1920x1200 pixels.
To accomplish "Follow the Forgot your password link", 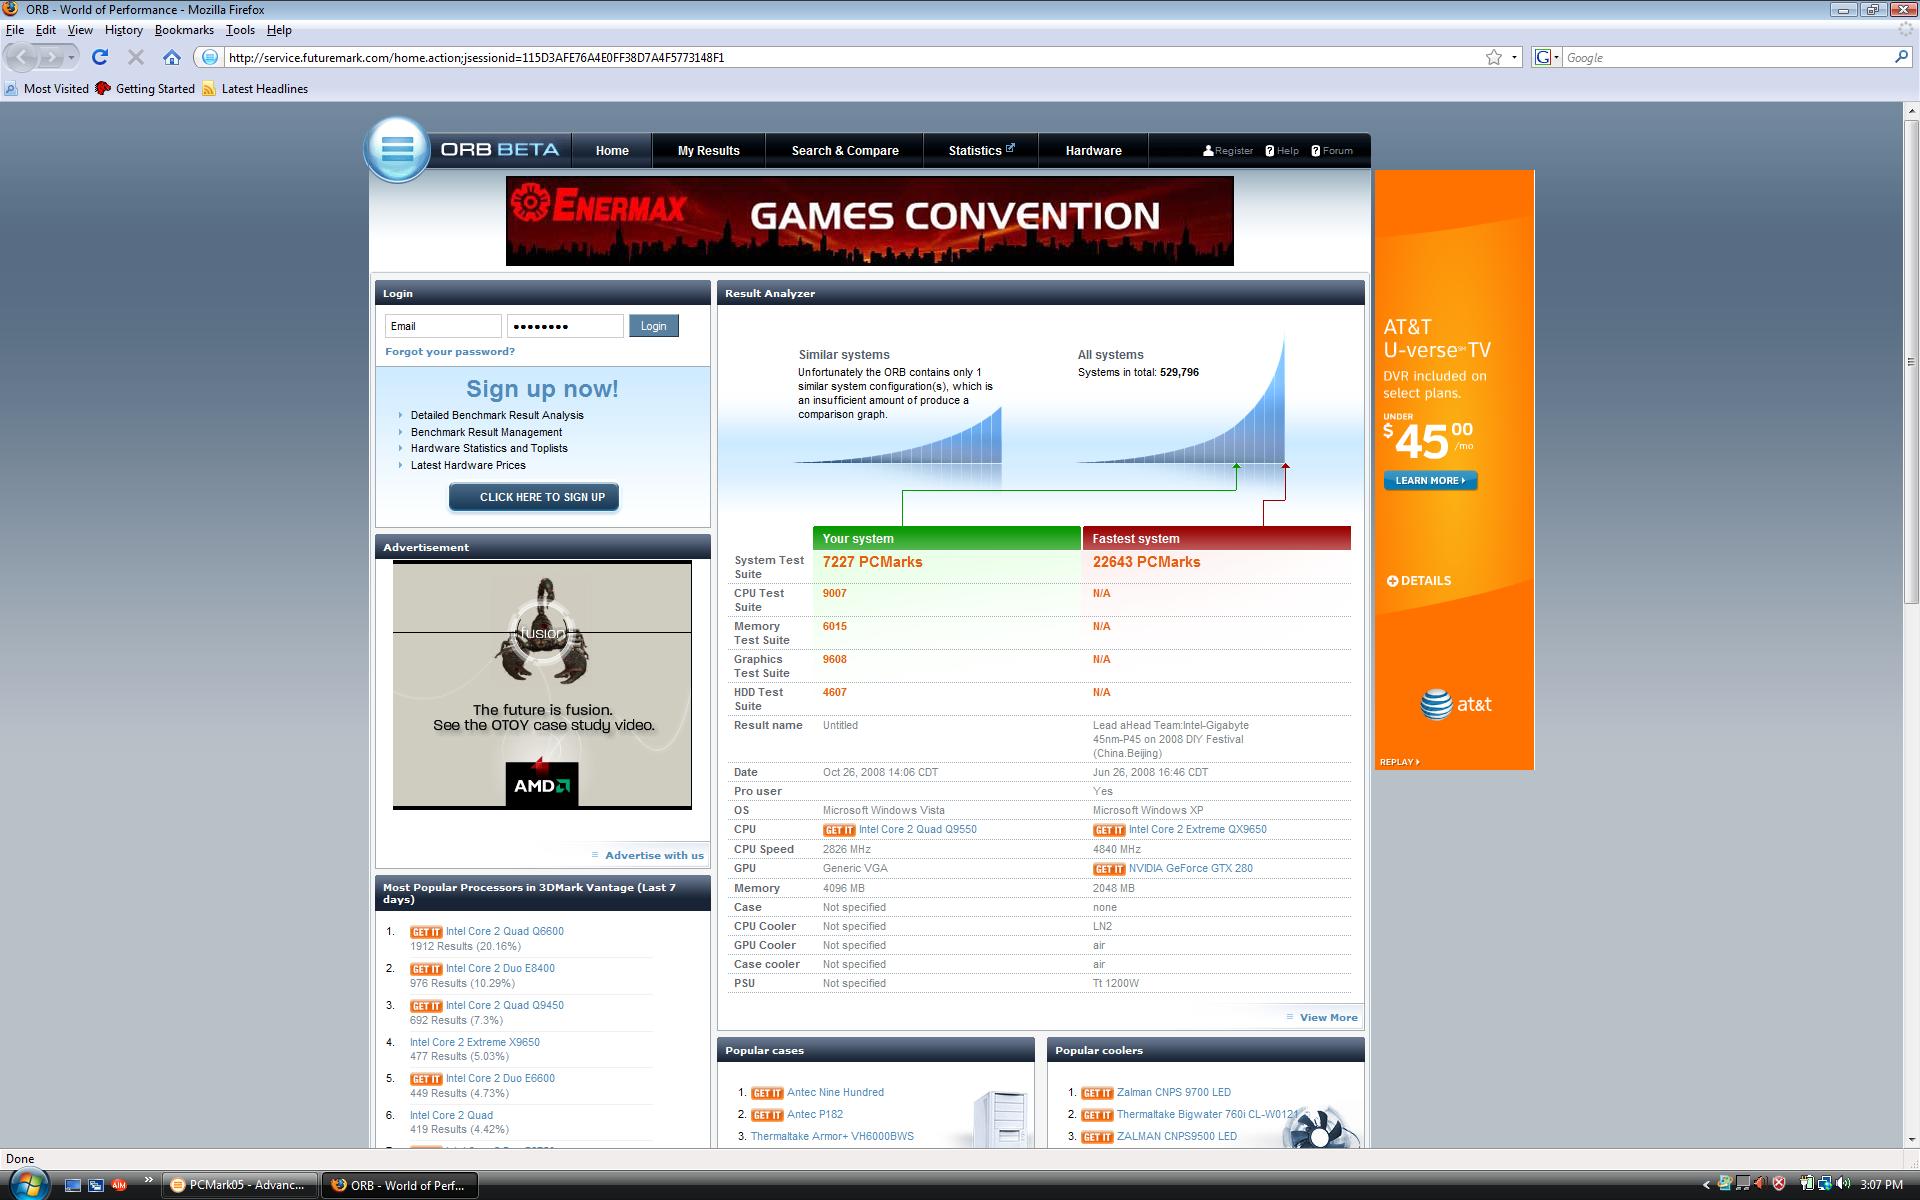I will (x=450, y=352).
